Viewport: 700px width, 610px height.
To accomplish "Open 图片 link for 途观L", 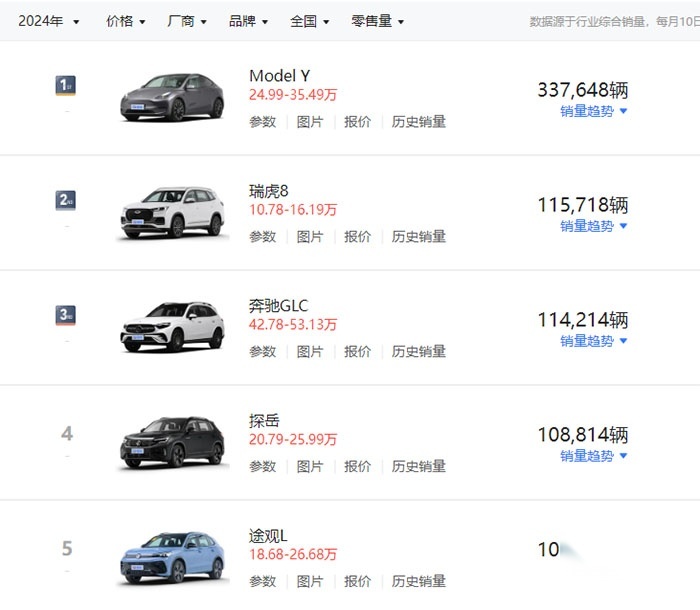I will (310, 581).
